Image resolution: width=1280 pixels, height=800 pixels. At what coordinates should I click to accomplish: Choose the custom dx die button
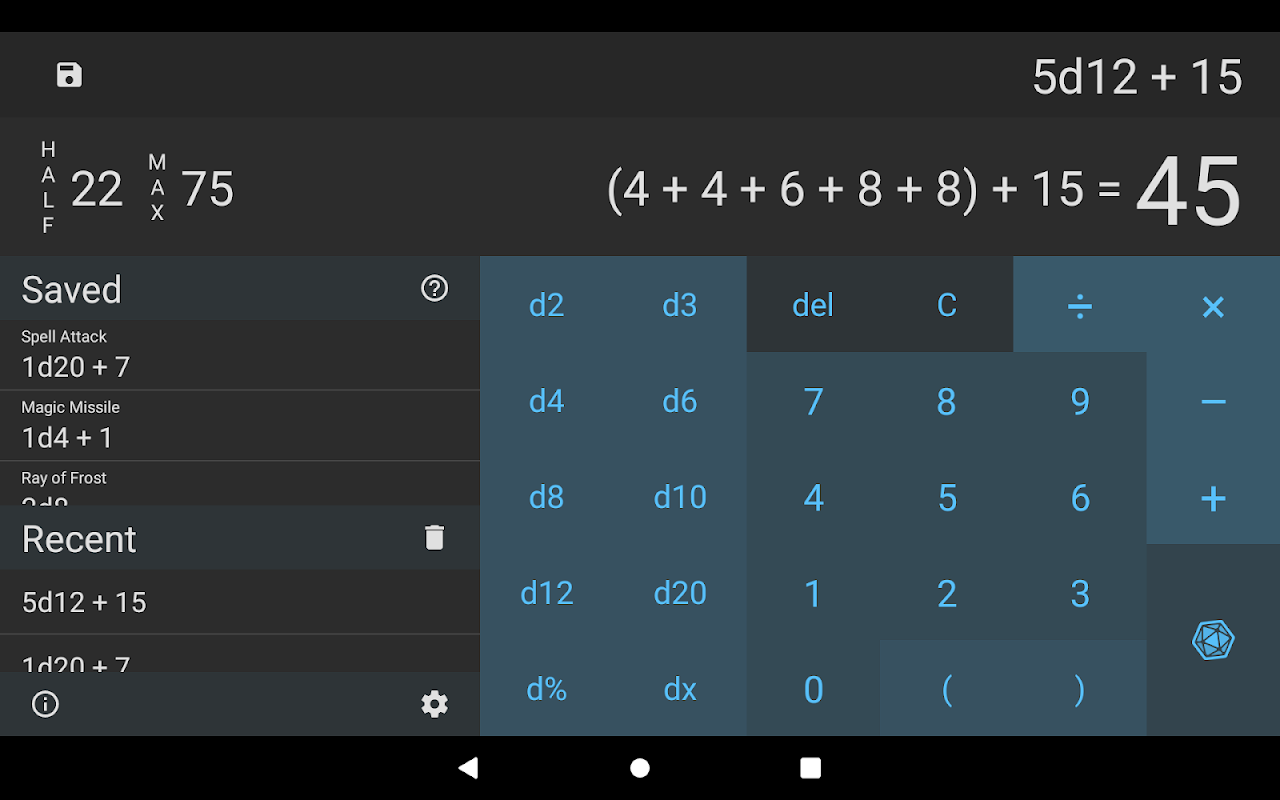point(680,689)
